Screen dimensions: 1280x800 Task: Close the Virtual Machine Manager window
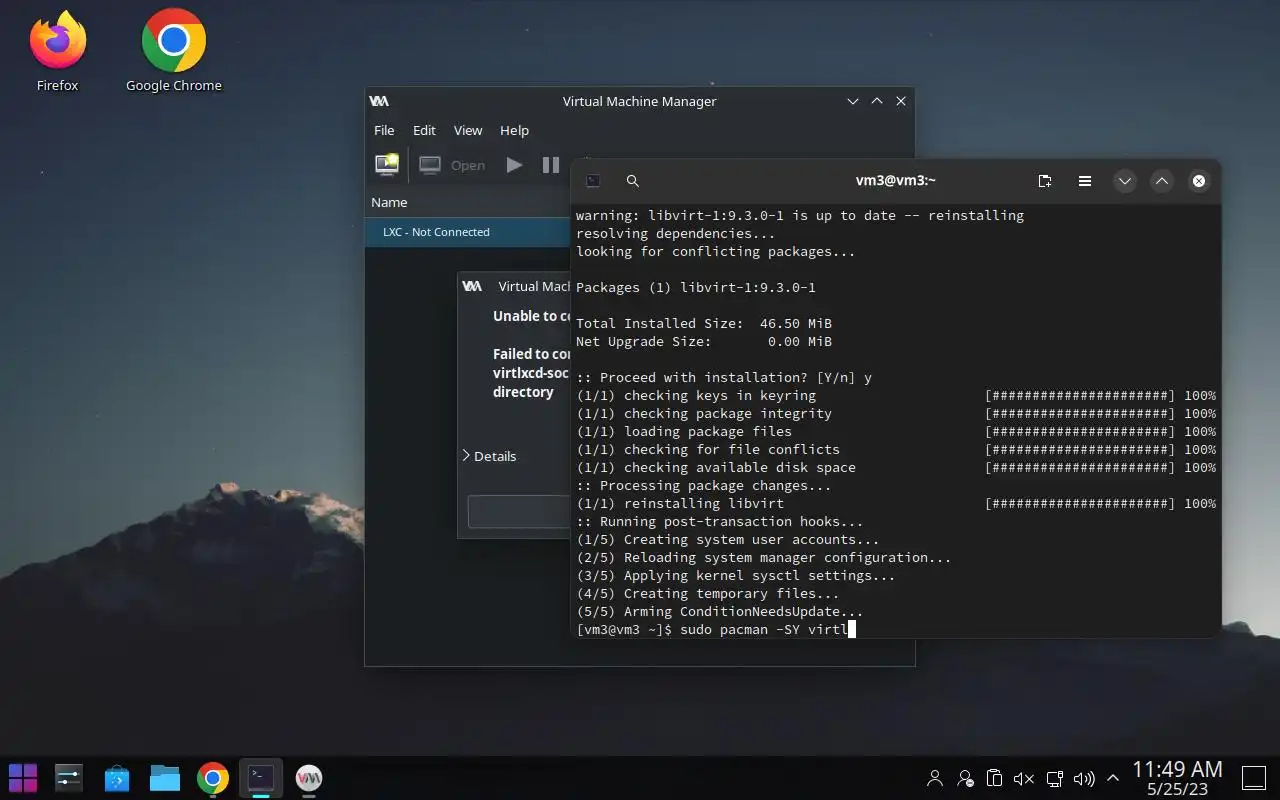[x=901, y=101]
